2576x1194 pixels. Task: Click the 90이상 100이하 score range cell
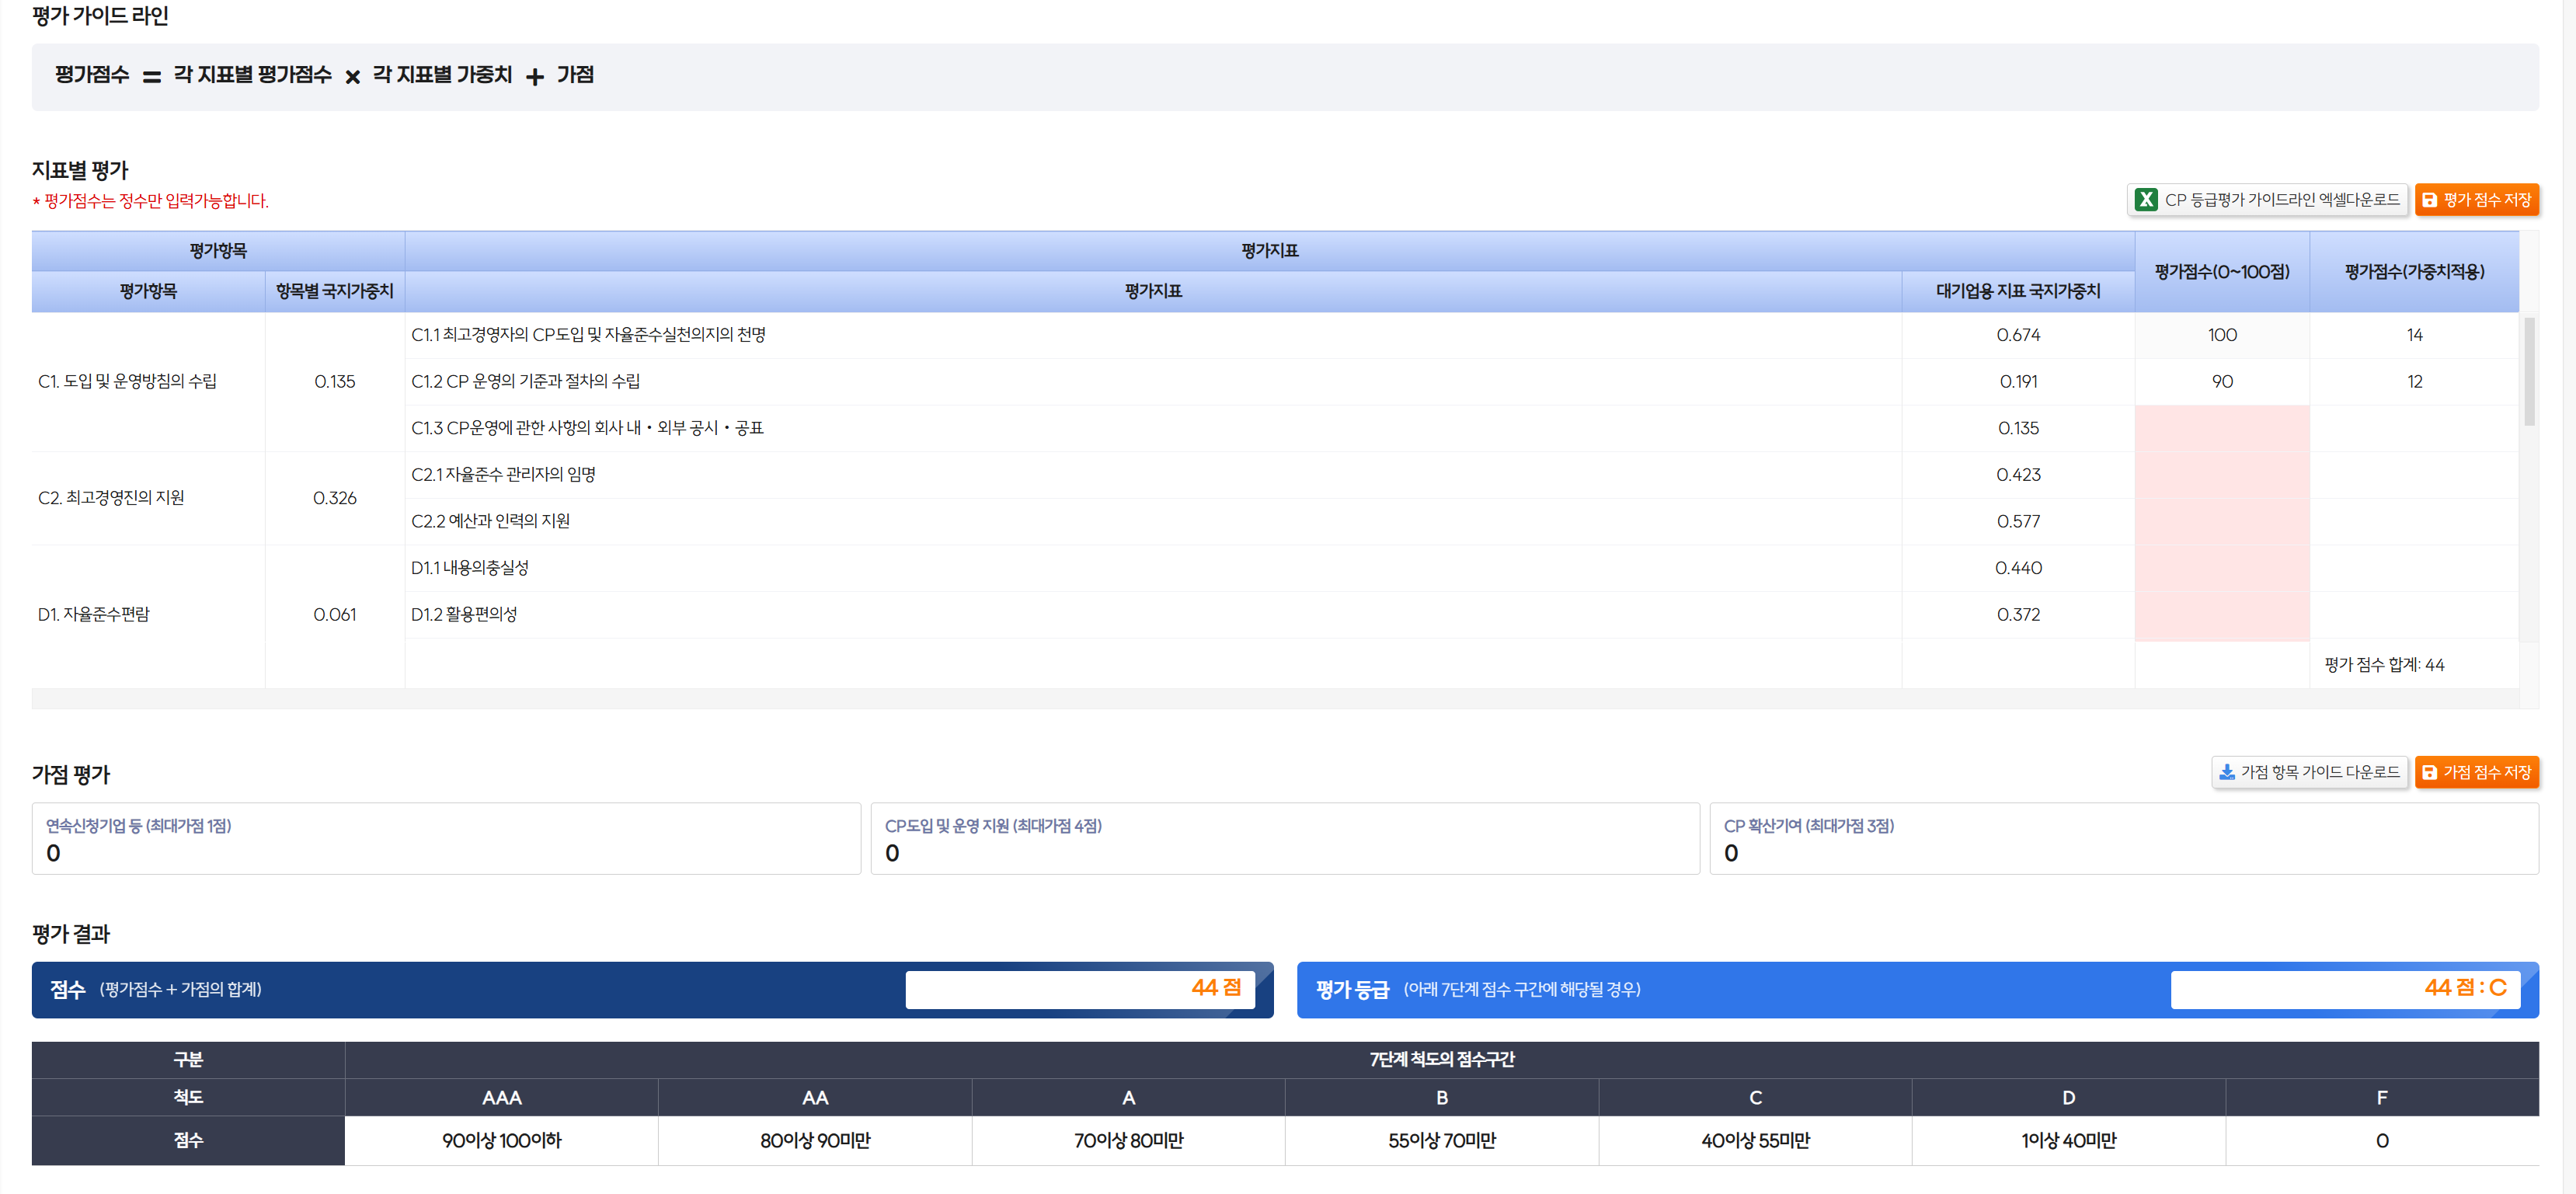pyautogui.click(x=502, y=1141)
